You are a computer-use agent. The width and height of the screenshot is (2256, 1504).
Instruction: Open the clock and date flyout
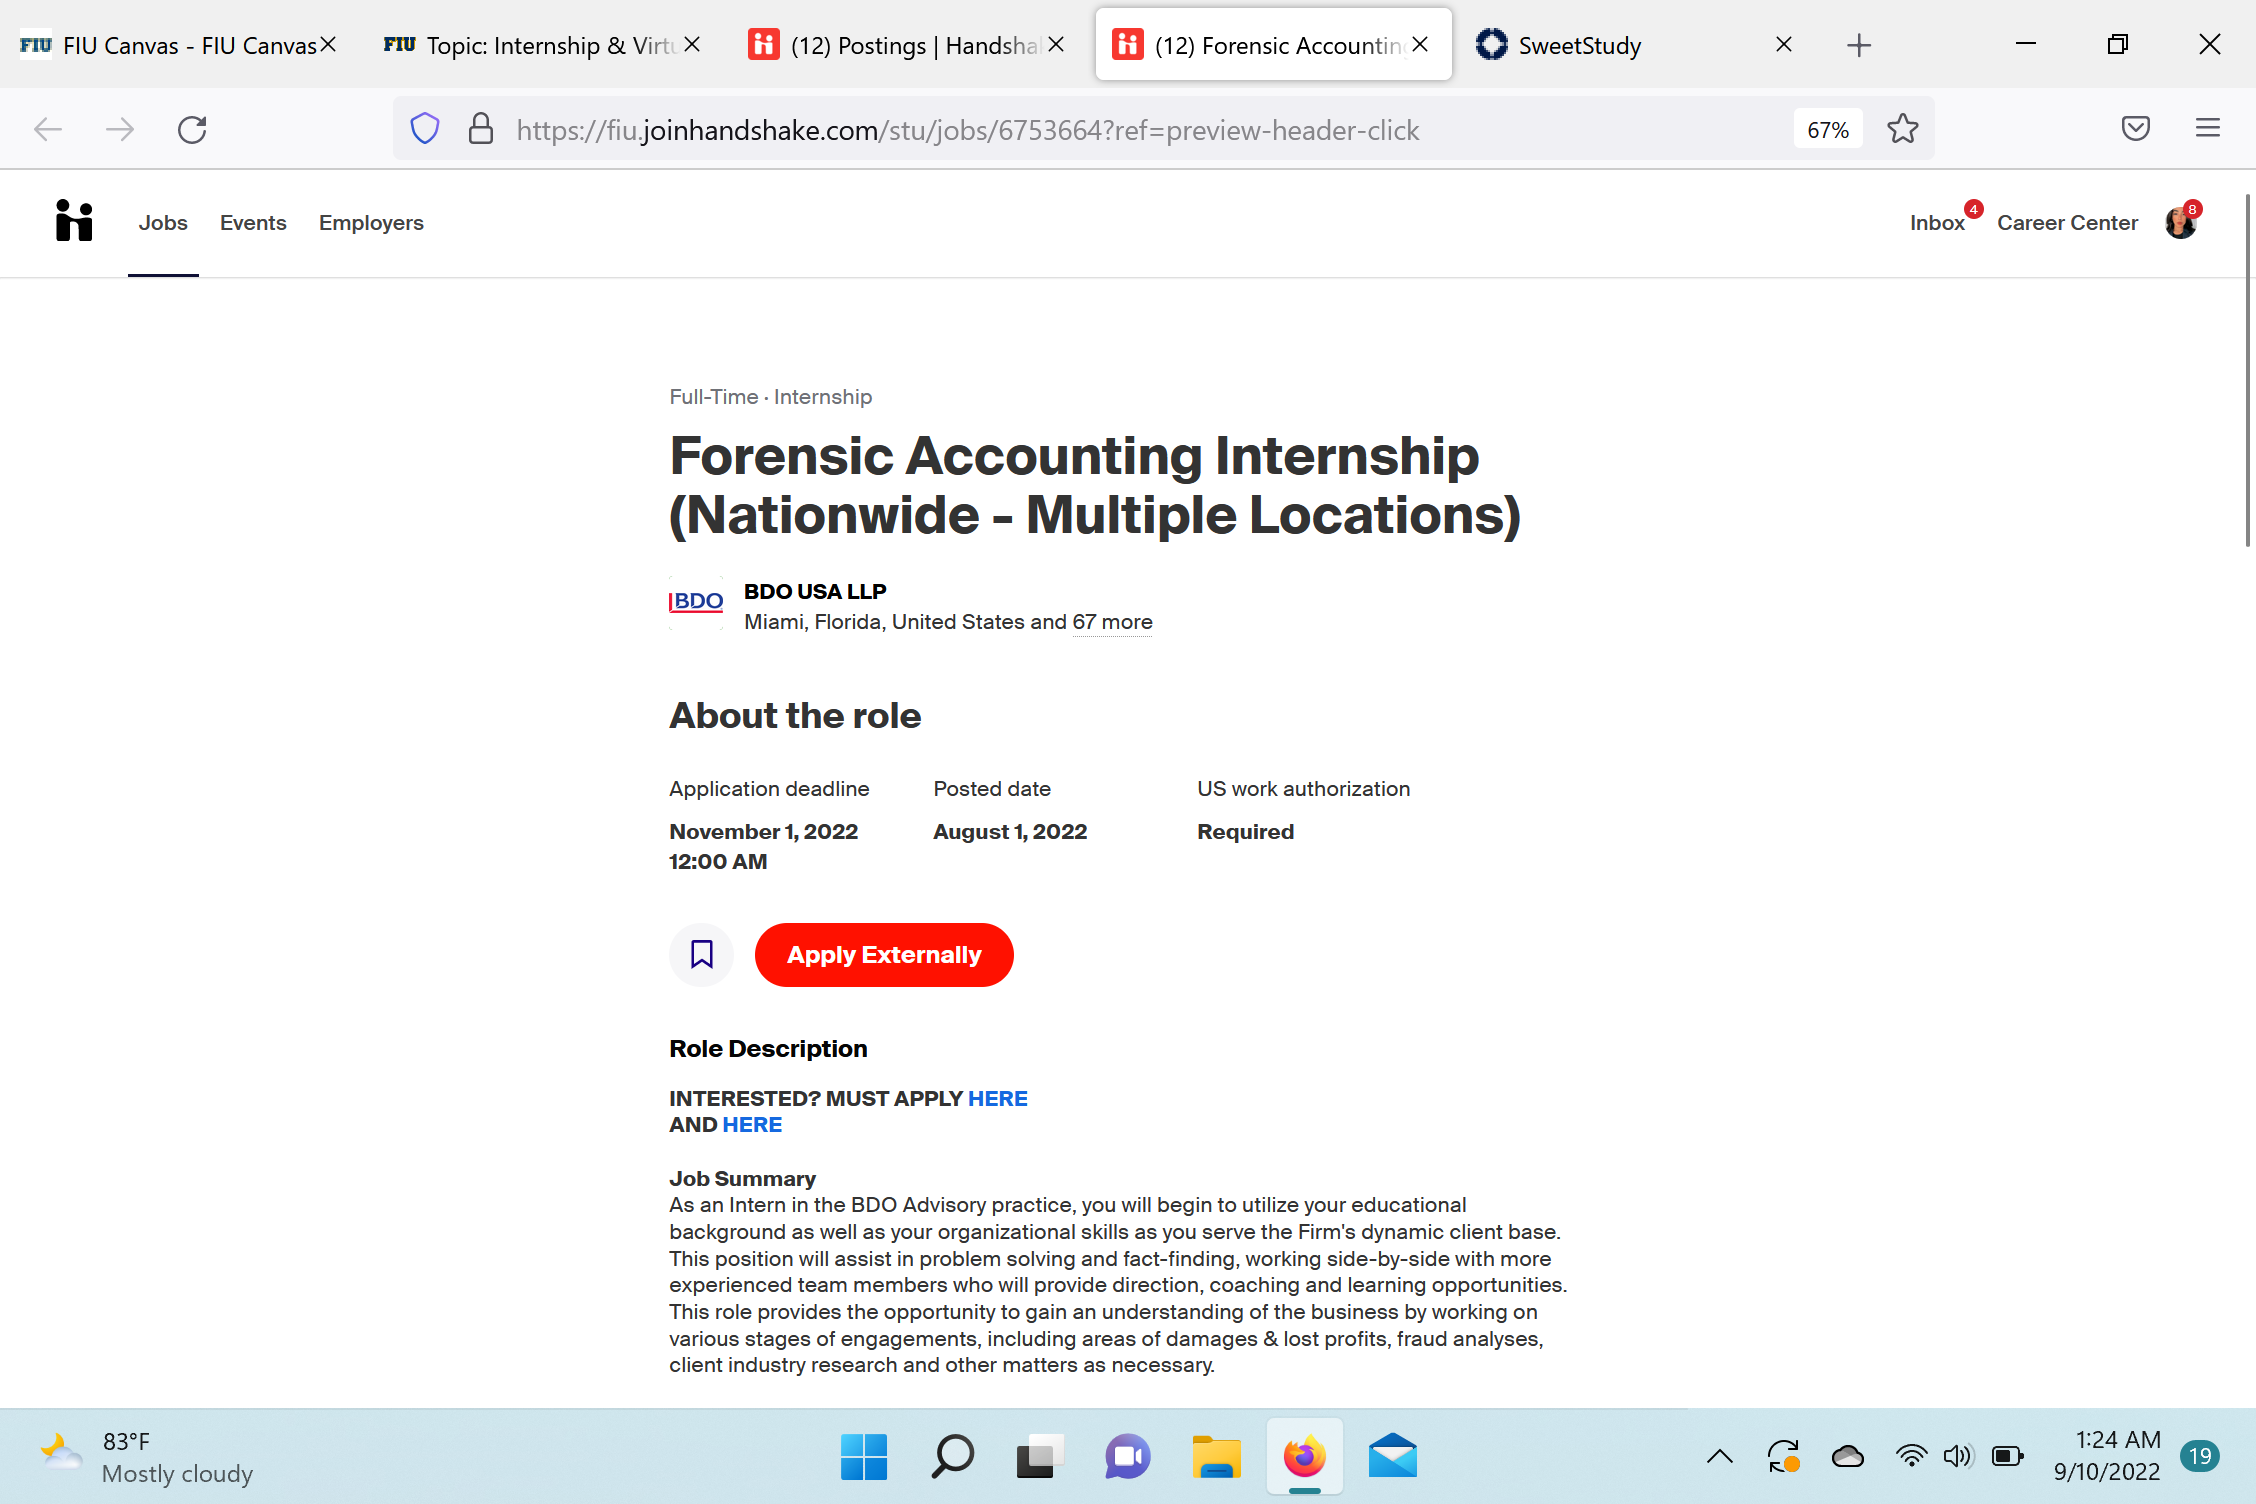(x=2107, y=1456)
